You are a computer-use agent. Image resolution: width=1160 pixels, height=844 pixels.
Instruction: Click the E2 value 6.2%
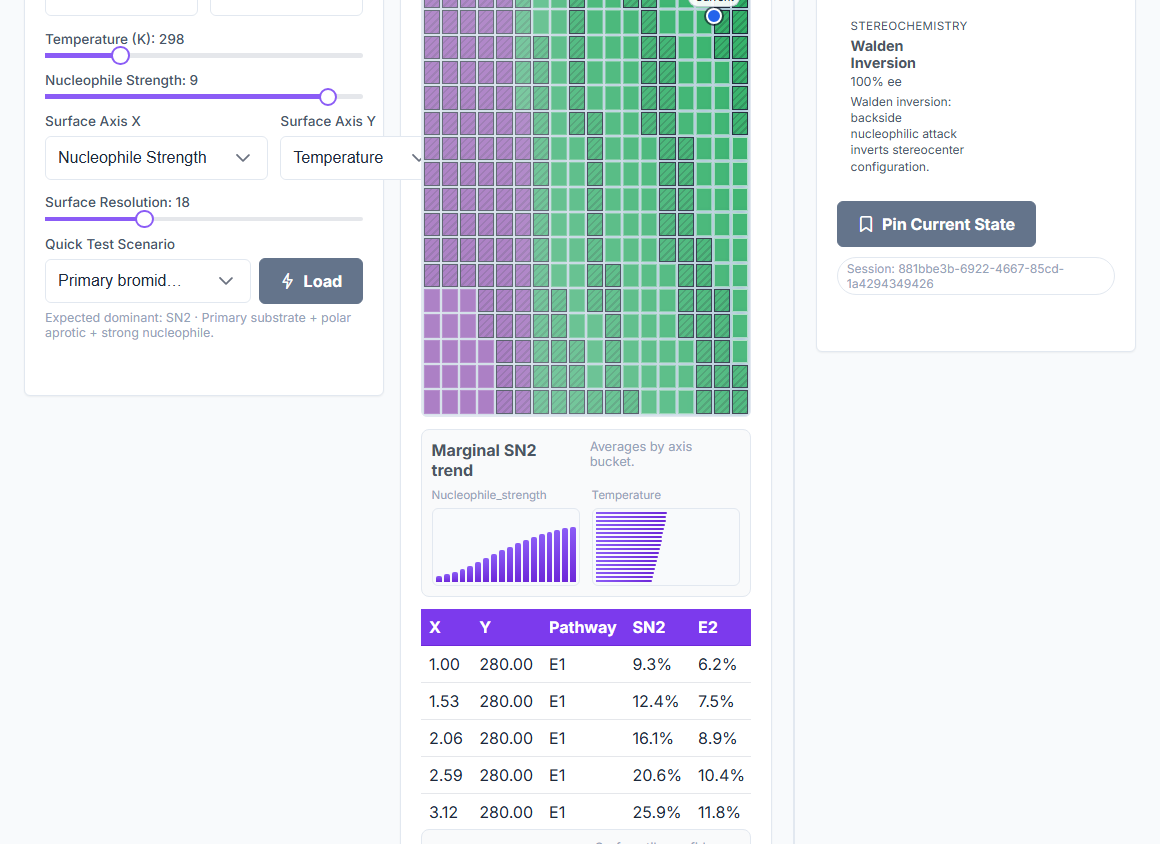coord(718,664)
